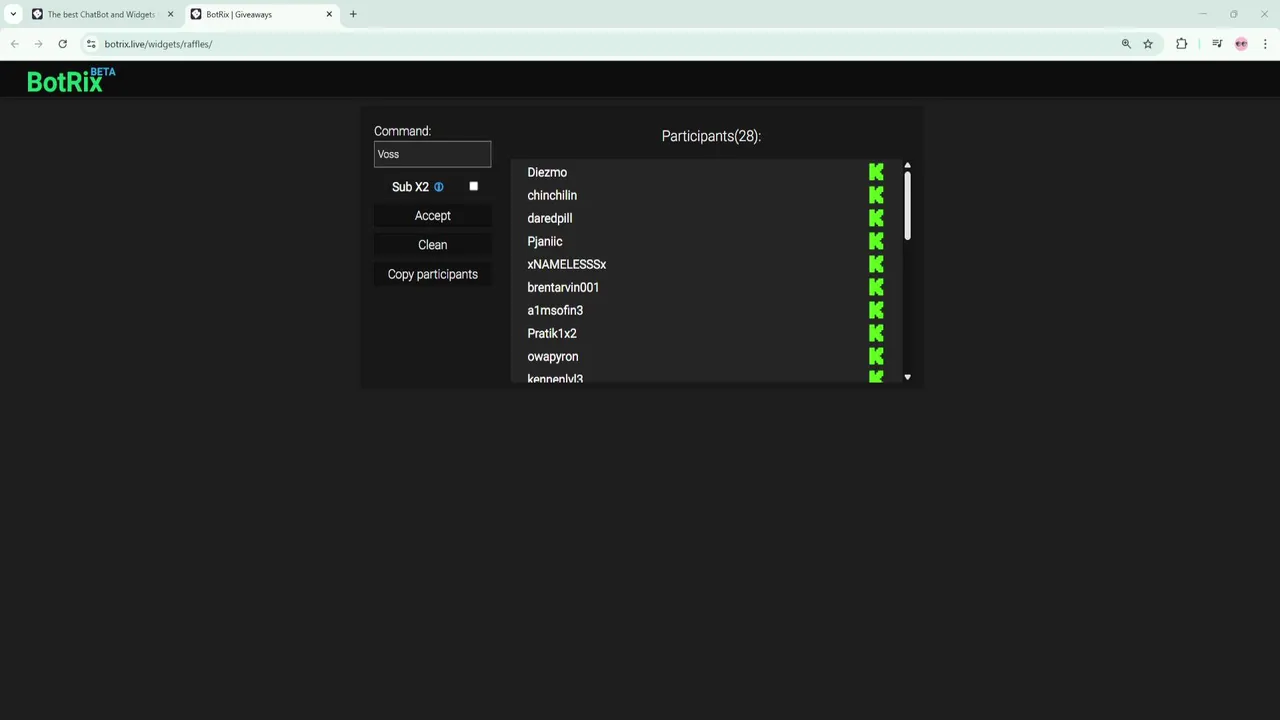
Task: Select participant Pratik1x2
Action: point(552,333)
